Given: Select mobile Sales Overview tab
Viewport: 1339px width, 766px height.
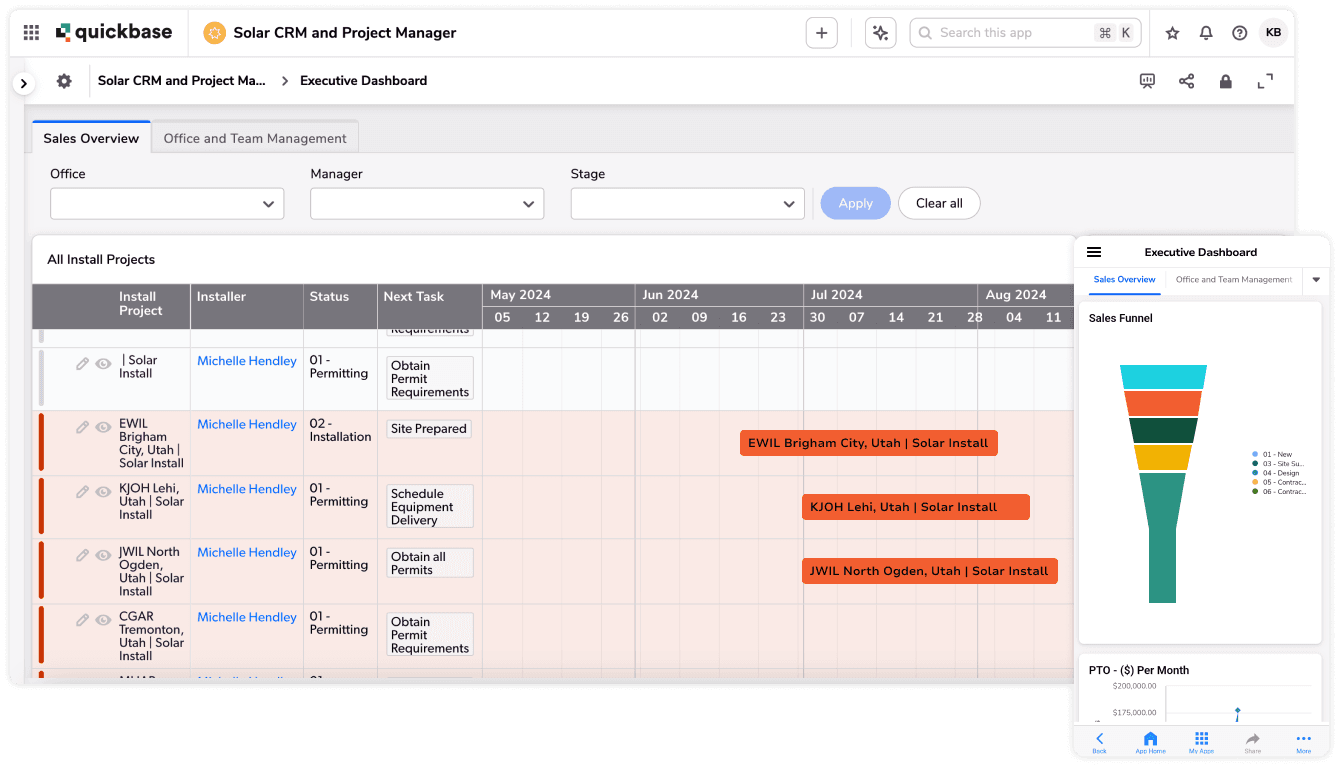Looking at the screenshot, I should pyautogui.click(x=1124, y=280).
